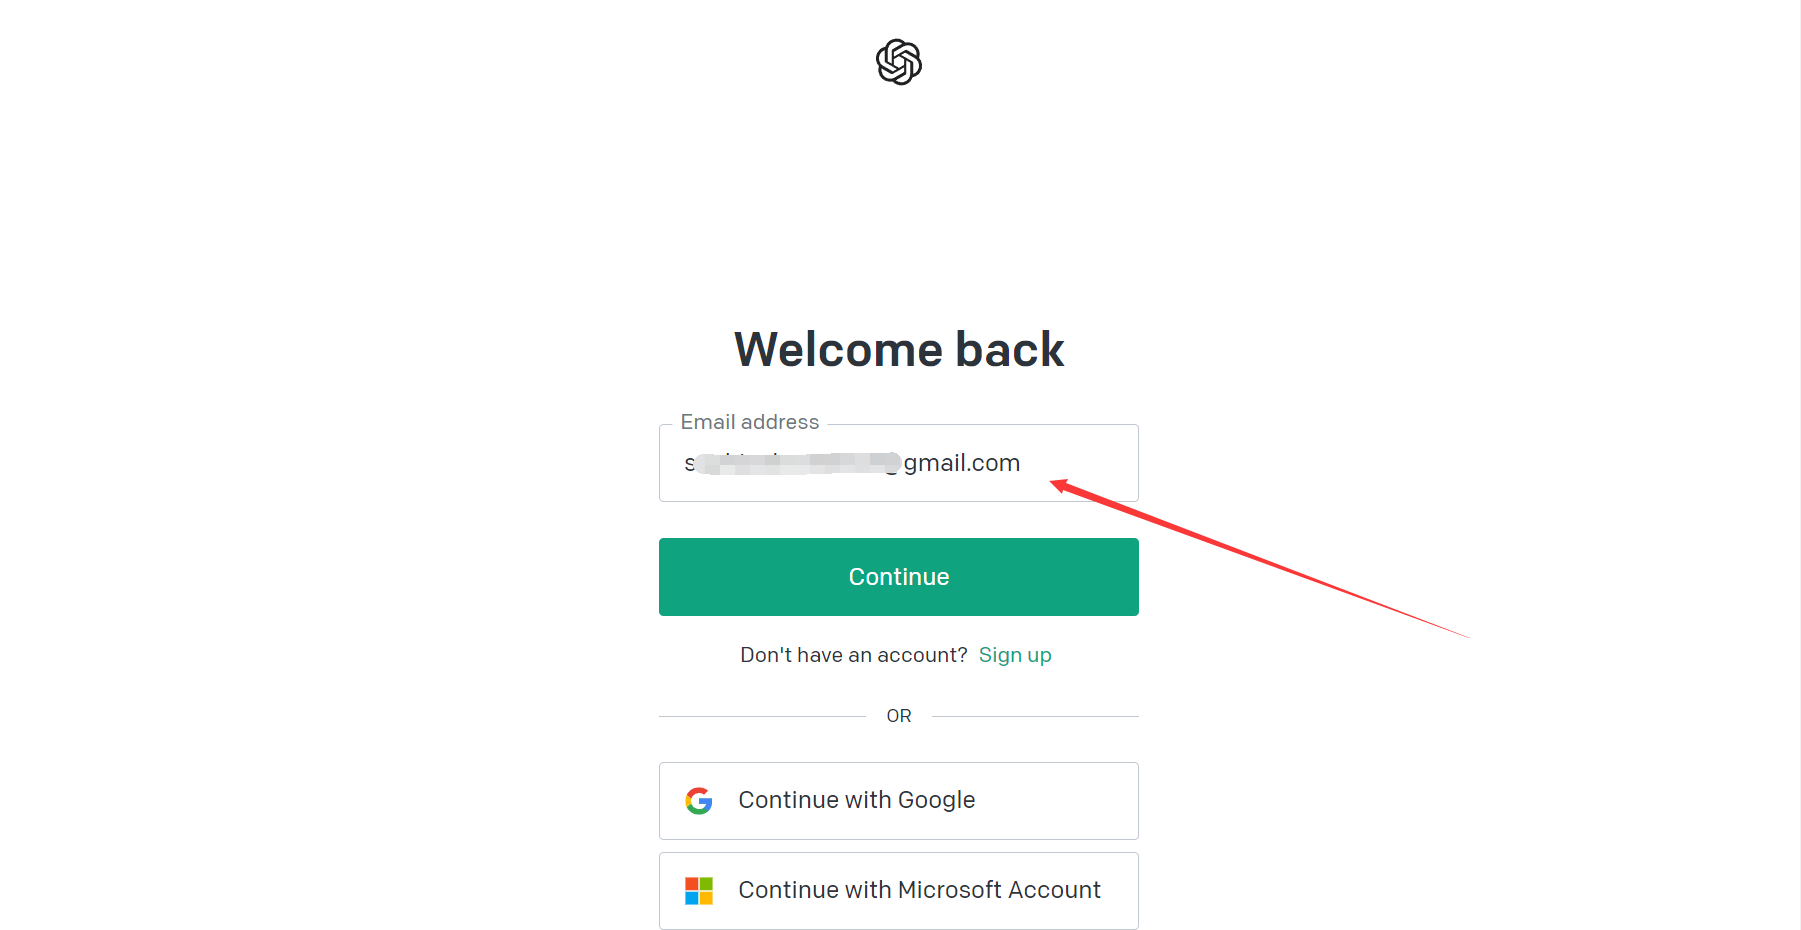Click the Microsoft four-square logo icon

[x=699, y=891]
